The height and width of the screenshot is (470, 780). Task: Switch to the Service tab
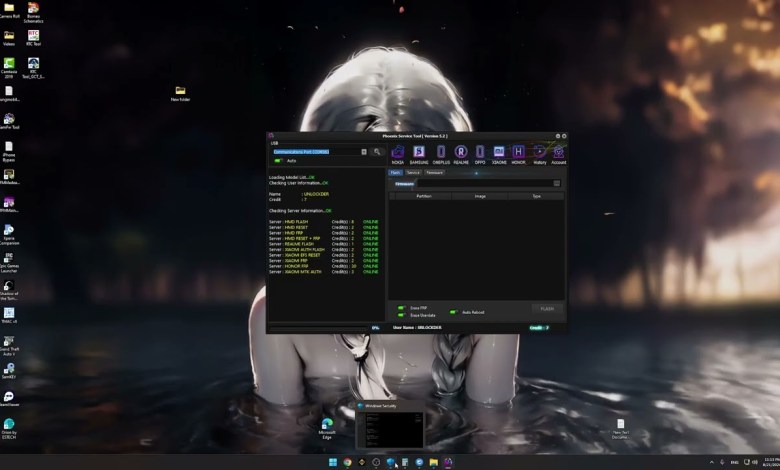coord(413,173)
